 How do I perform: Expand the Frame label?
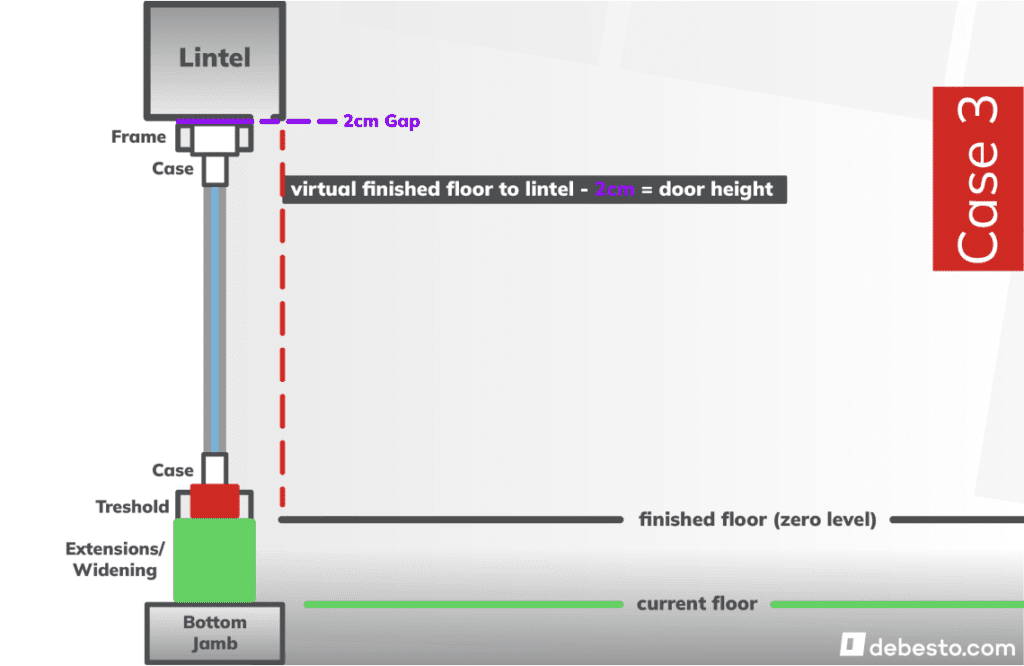click(138, 136)
